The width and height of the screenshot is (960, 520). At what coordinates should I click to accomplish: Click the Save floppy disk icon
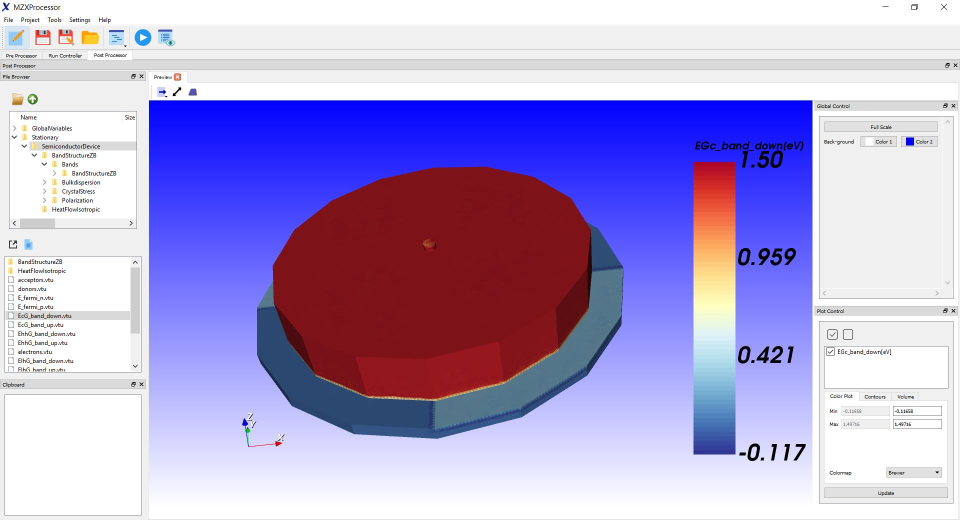tap(42, 37)
